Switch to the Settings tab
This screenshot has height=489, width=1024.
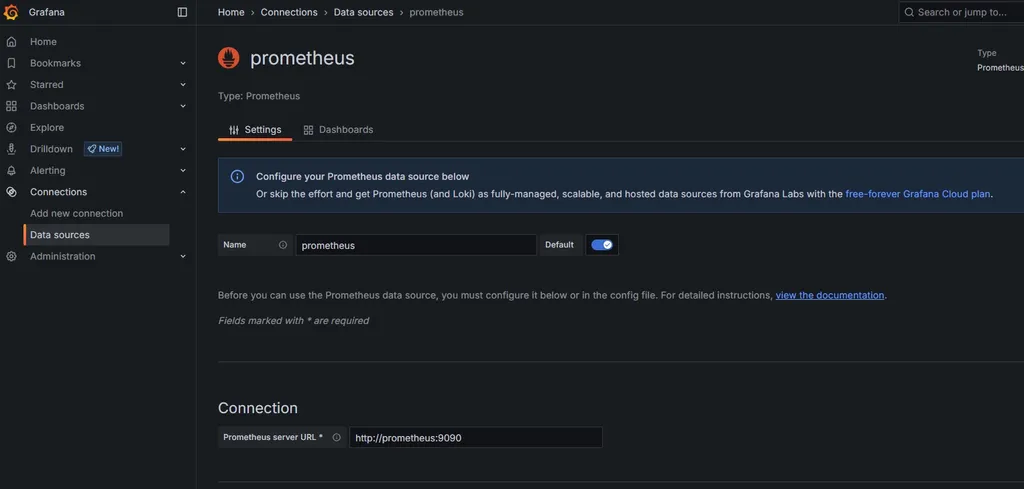click(x=255, y=130)
